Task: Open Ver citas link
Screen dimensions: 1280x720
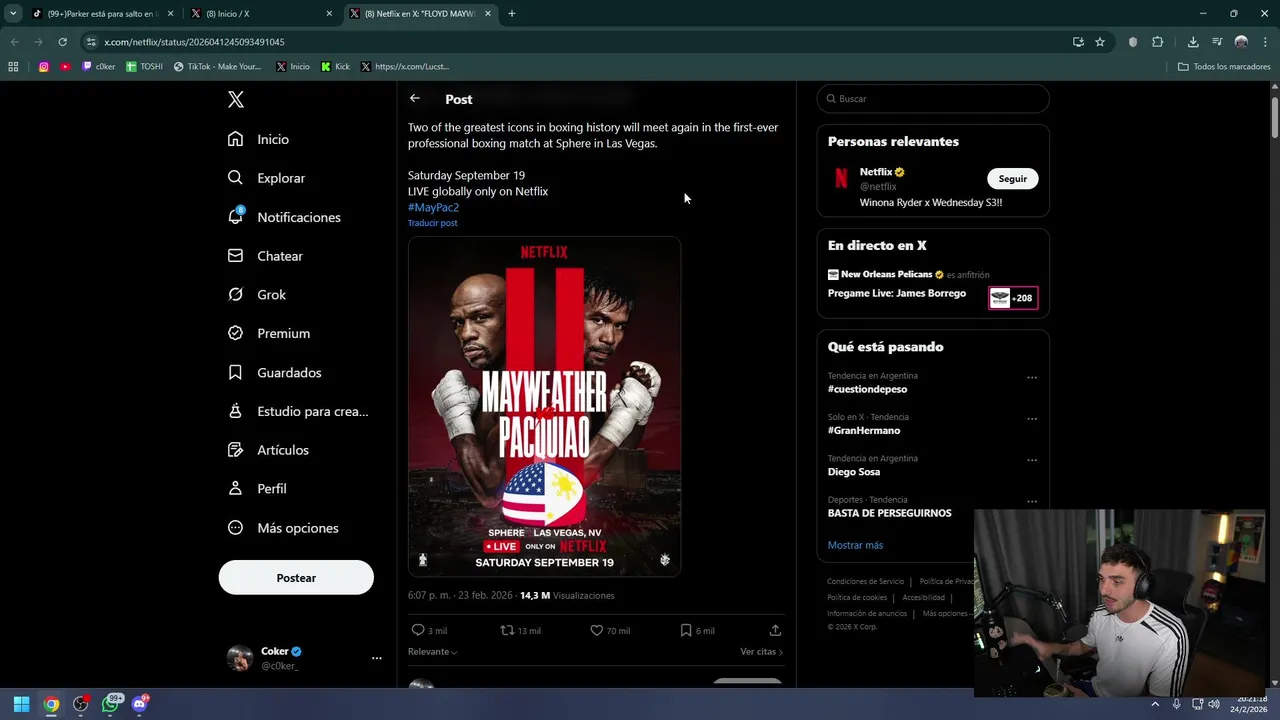Action: [x=761, y=652]
